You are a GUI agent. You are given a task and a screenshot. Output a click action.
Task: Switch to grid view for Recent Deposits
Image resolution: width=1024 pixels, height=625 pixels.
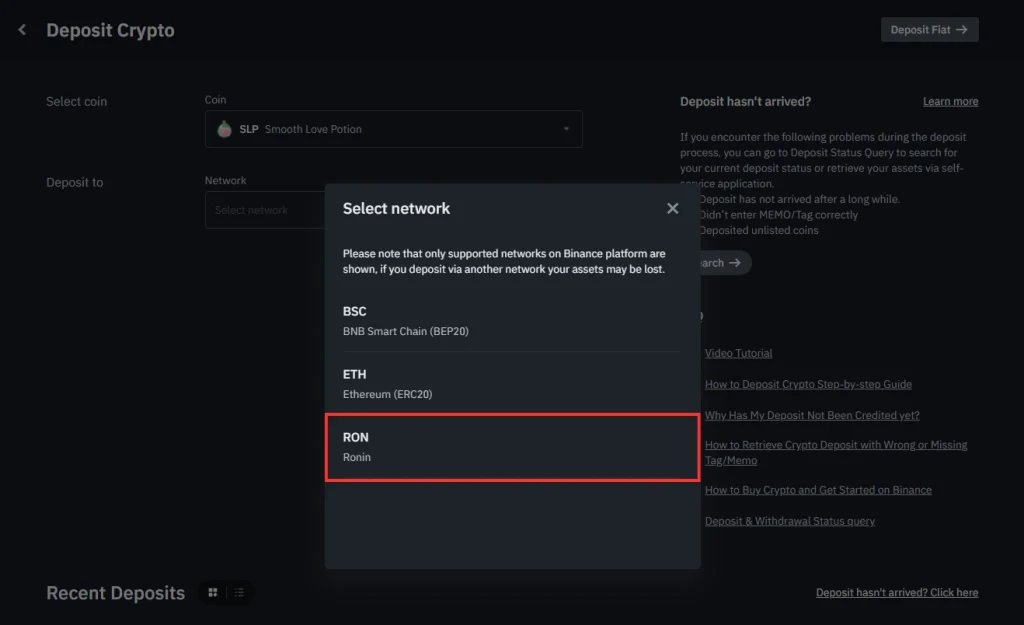213,592
